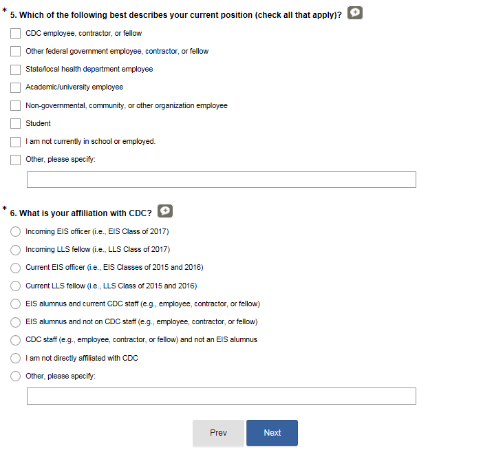Select Incoming LLS fellow radio option
Image resolution: width=483 pixels, height=457 pixels.
pyautogui.click(x=15, y=250)
